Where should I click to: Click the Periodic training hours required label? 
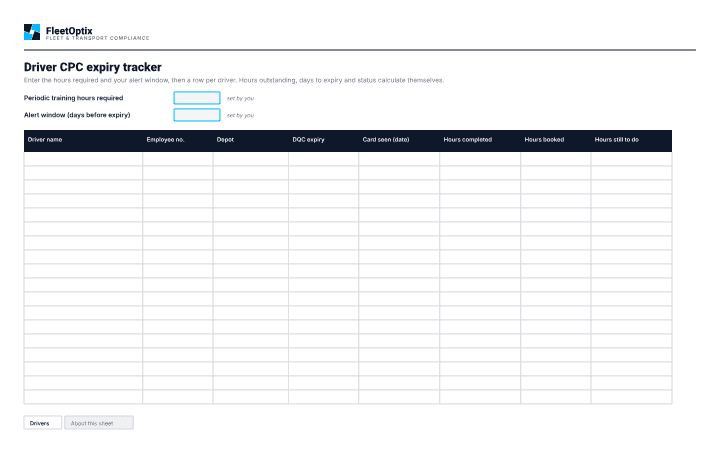pos(73,98)
